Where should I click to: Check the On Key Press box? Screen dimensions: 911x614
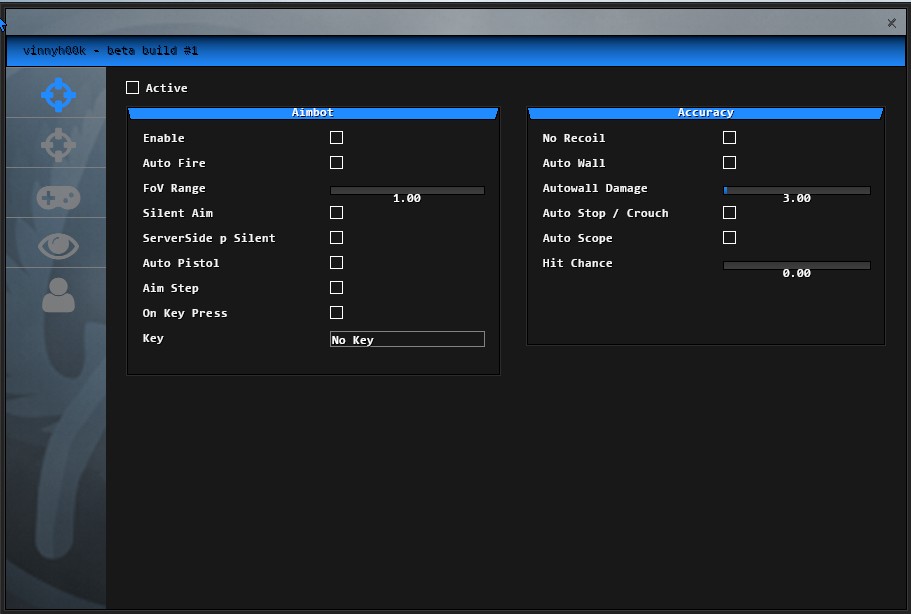click(x=337, y=313)
